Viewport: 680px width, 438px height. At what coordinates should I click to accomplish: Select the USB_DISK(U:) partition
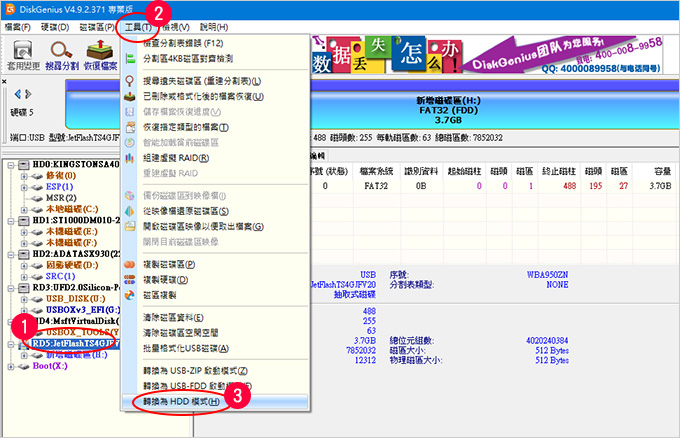[75, 299]
